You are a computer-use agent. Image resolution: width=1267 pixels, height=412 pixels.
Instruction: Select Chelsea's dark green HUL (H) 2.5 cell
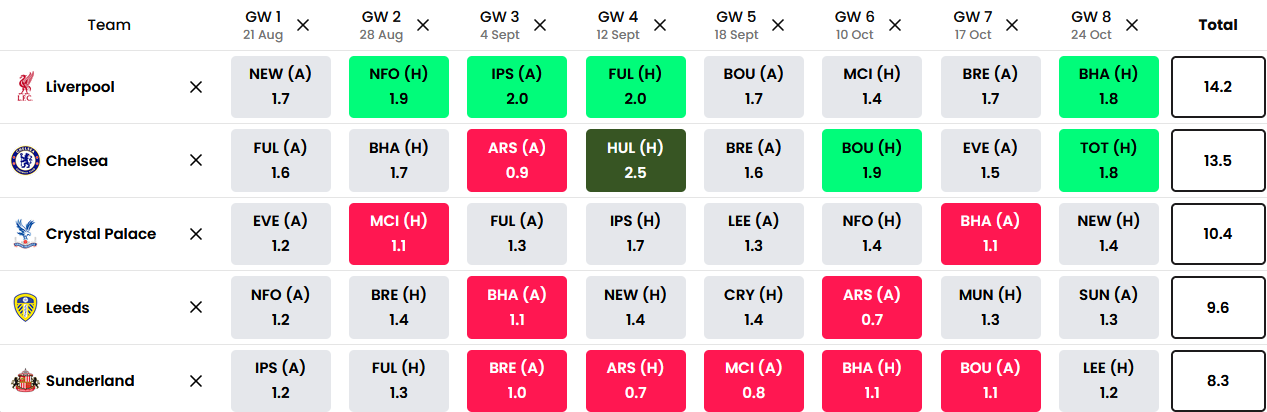point(636,160)
